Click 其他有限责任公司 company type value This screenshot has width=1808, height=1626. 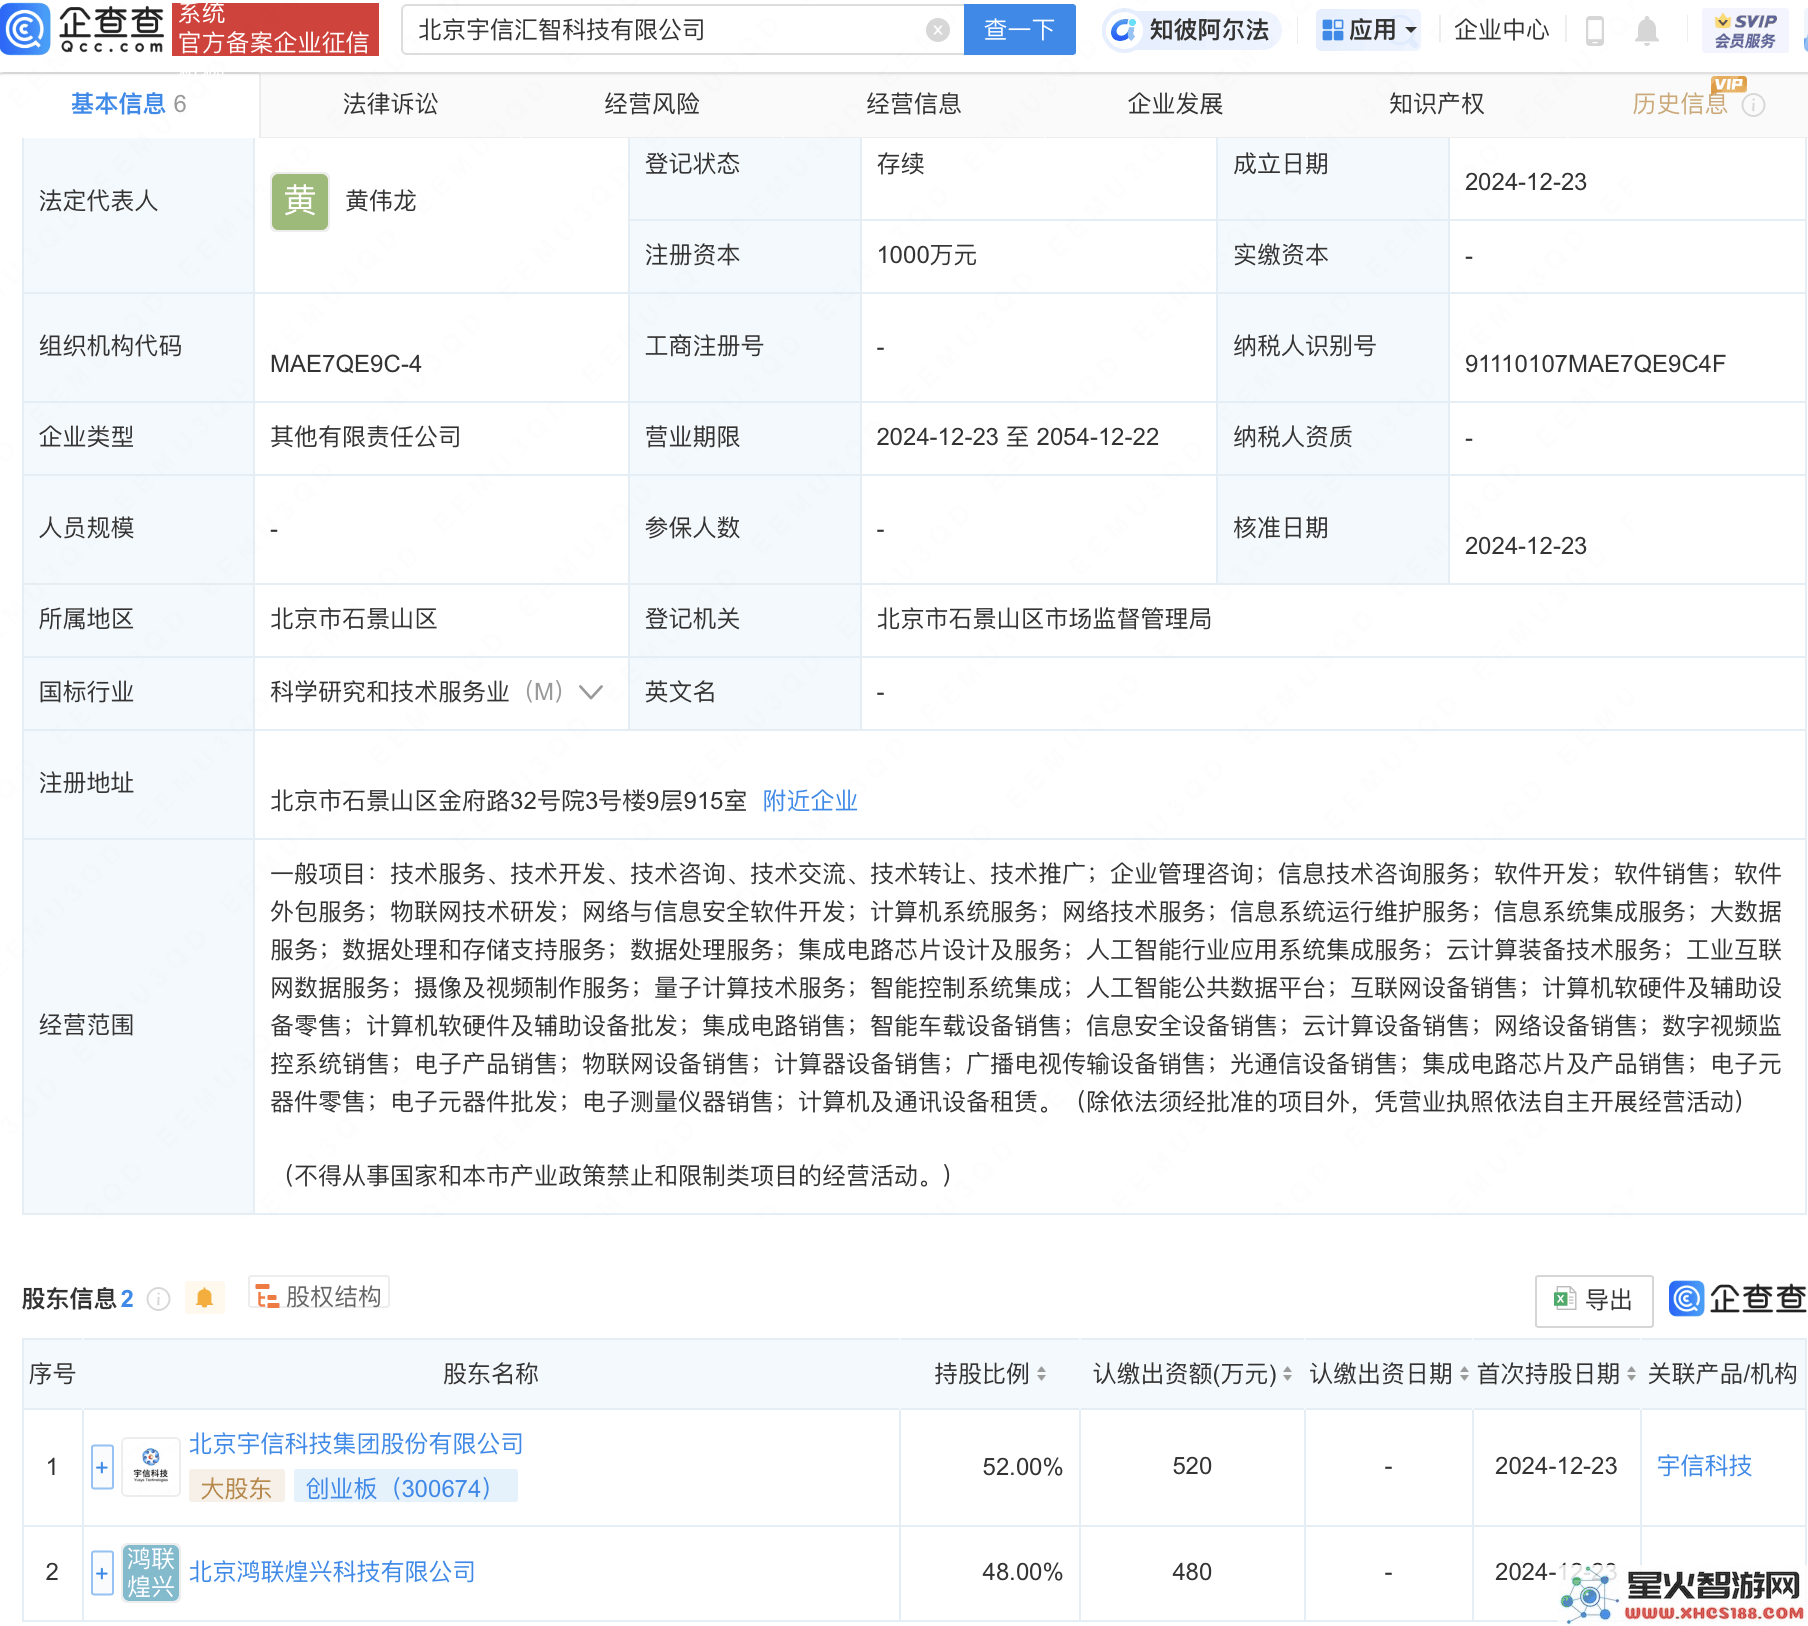(366, 437)
